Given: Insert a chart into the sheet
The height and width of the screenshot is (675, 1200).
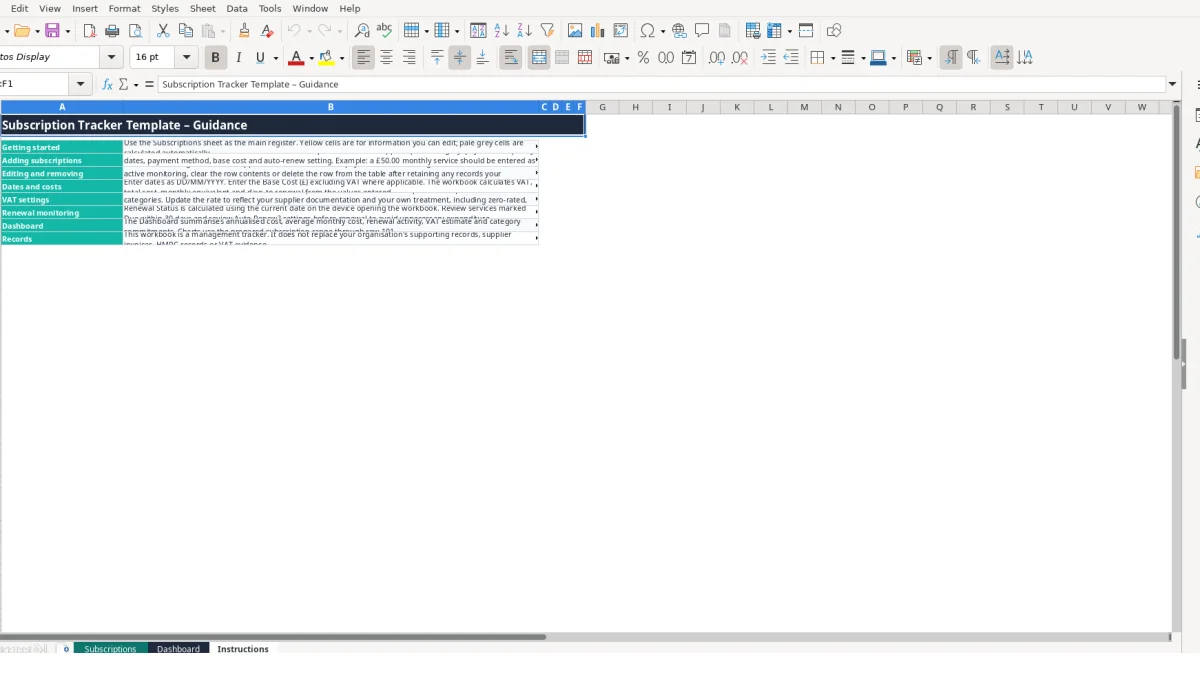Looking at the screenshot, I should coord(598,31).
